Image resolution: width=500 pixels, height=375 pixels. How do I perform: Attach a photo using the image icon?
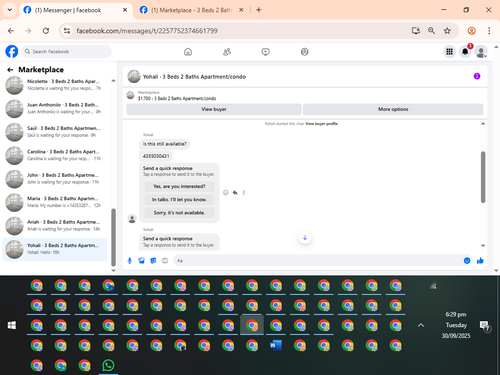pos(141,261)
